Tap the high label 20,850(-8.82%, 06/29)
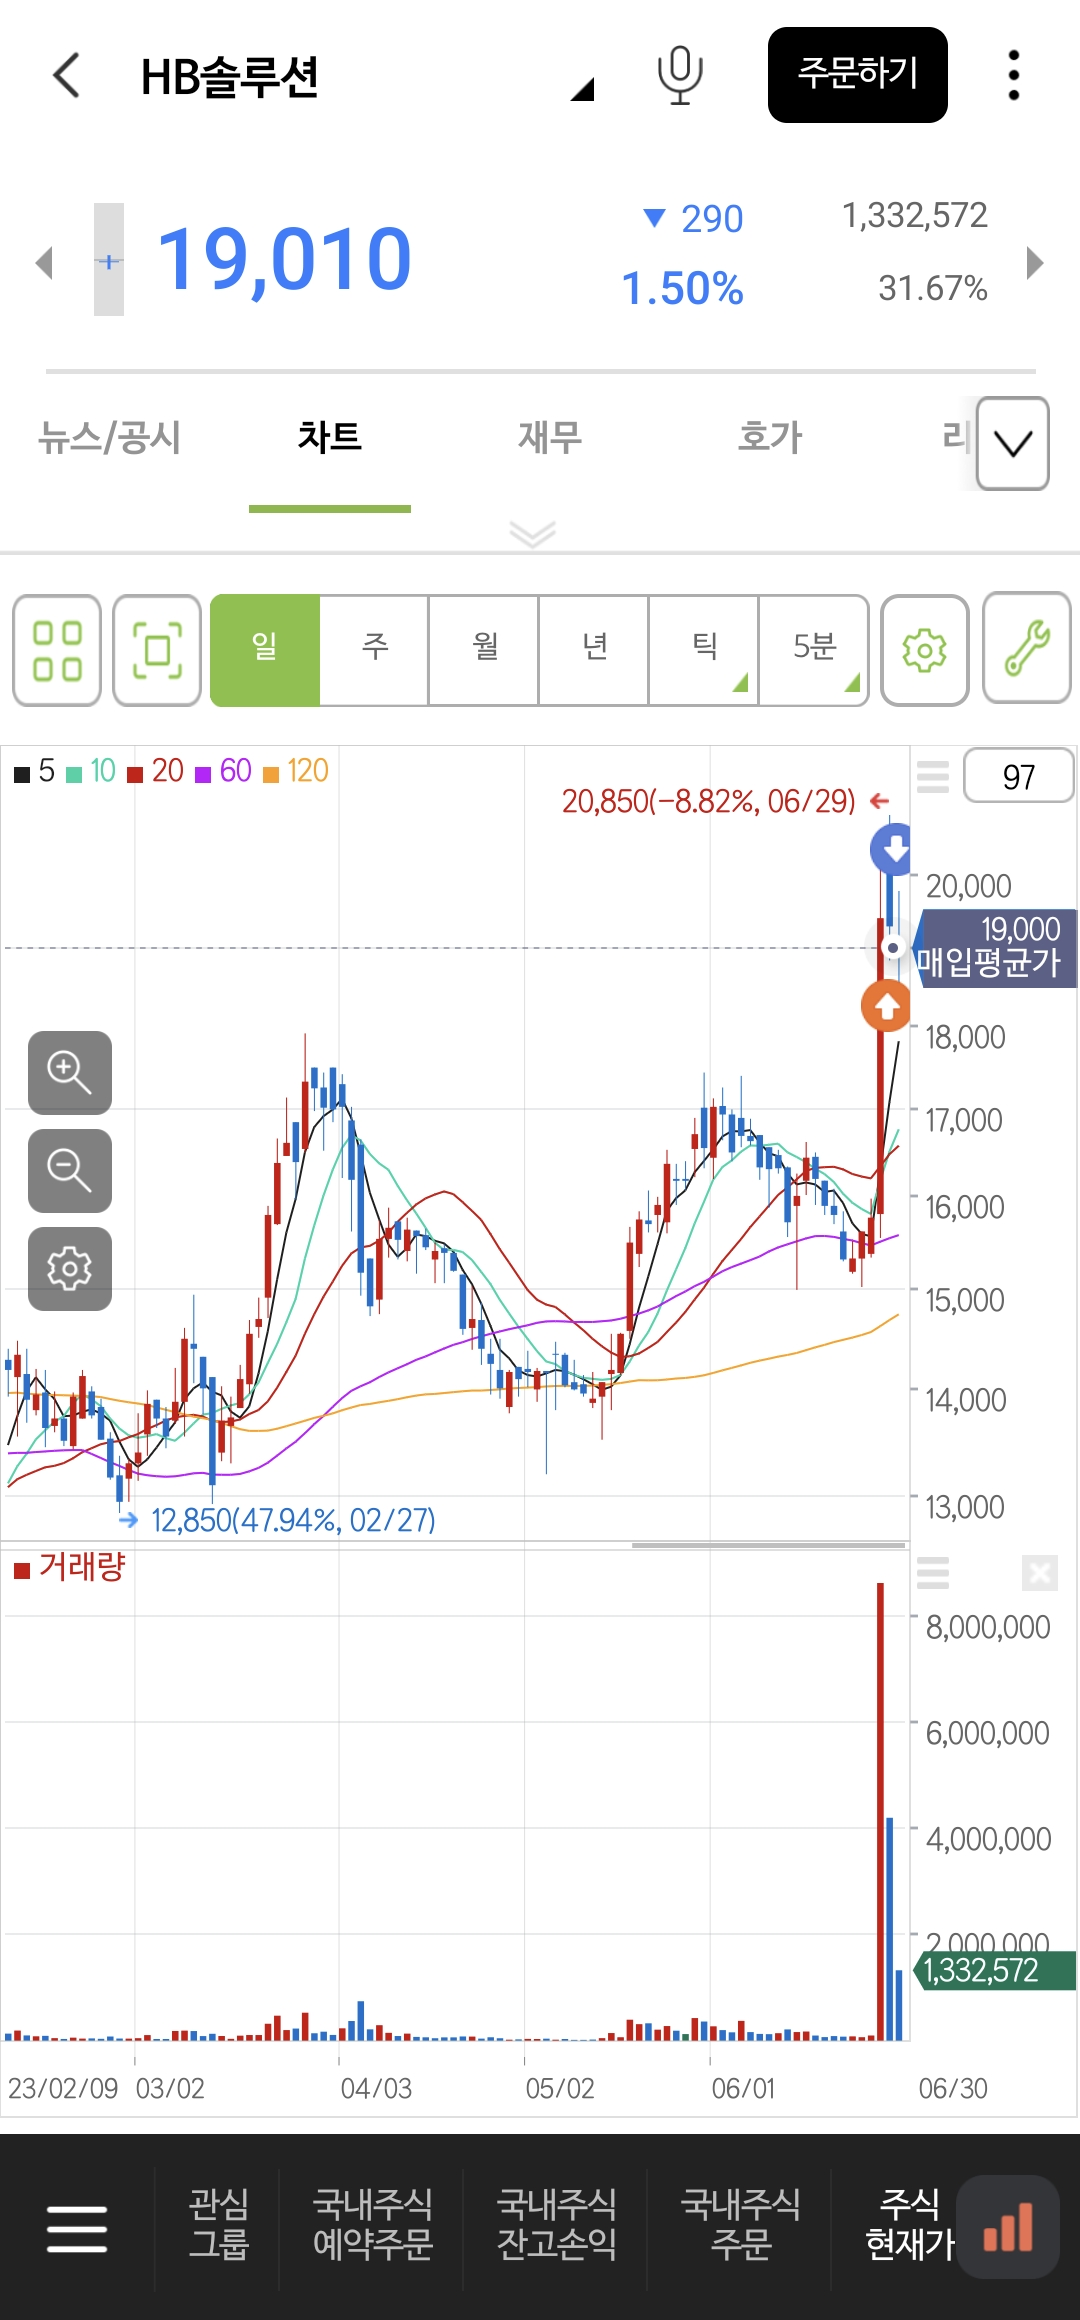This screenshot has height=2320, width=1080. coord(709,801)
